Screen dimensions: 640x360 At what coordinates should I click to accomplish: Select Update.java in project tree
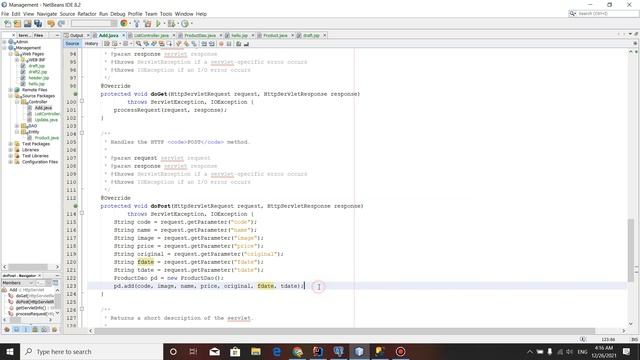46,120
